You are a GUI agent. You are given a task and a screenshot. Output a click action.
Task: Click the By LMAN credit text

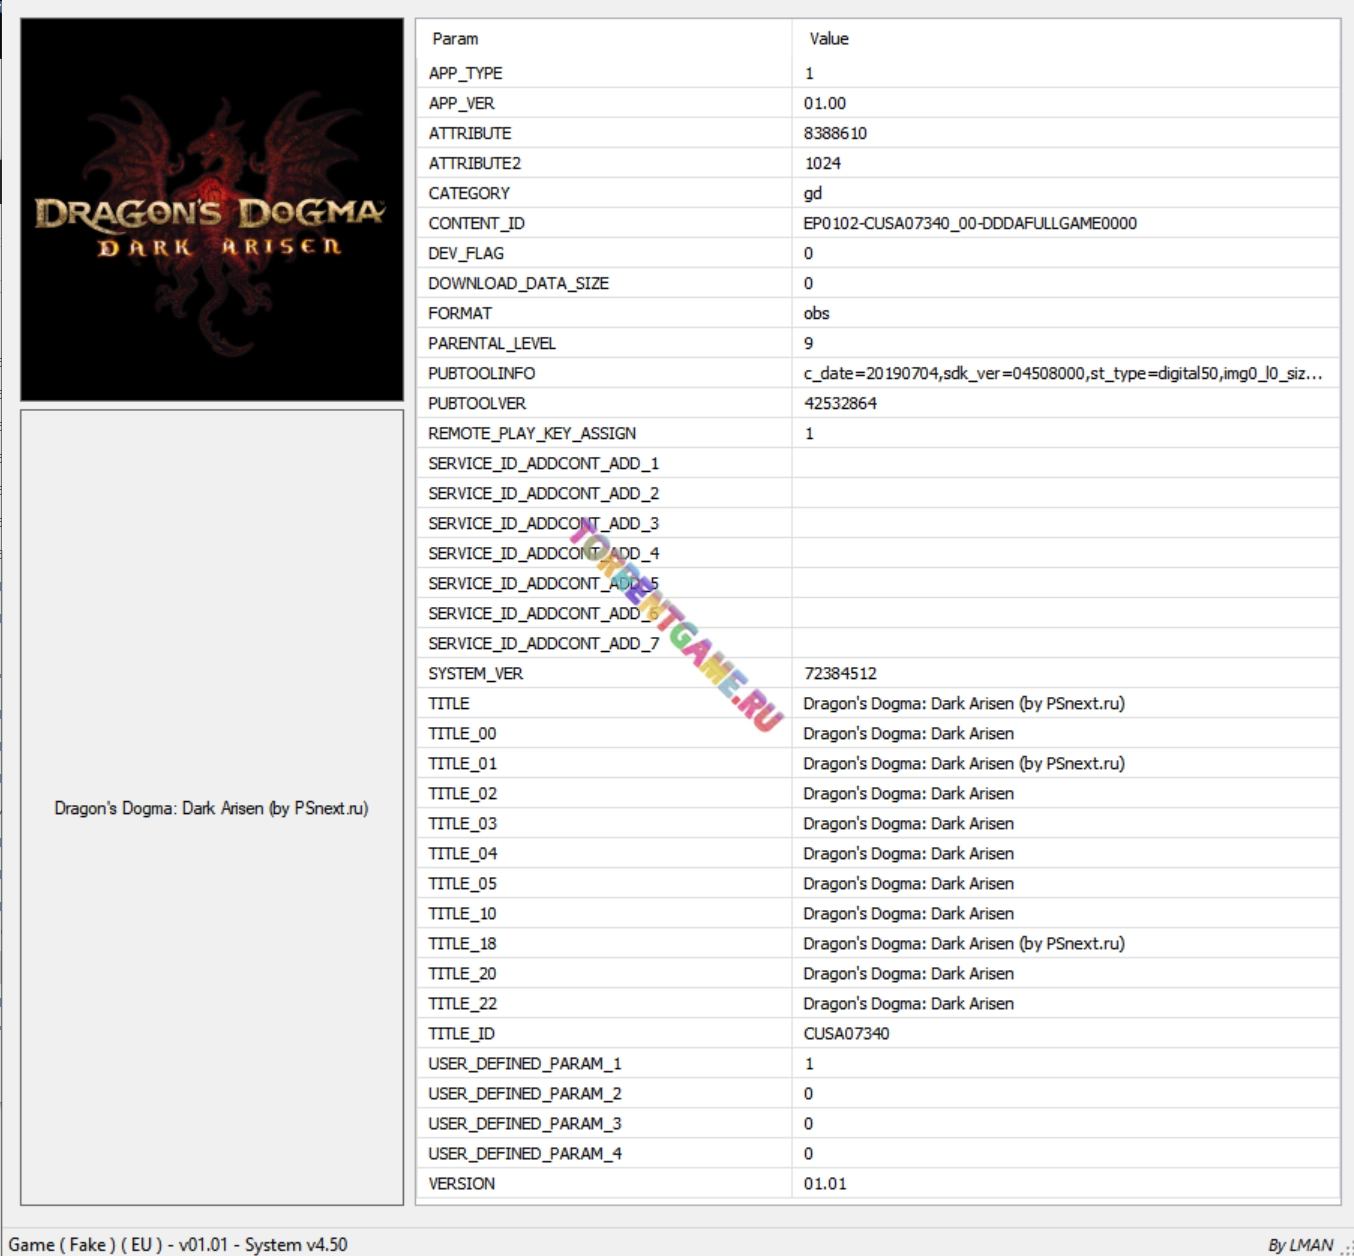[x=1300, y=1244]
